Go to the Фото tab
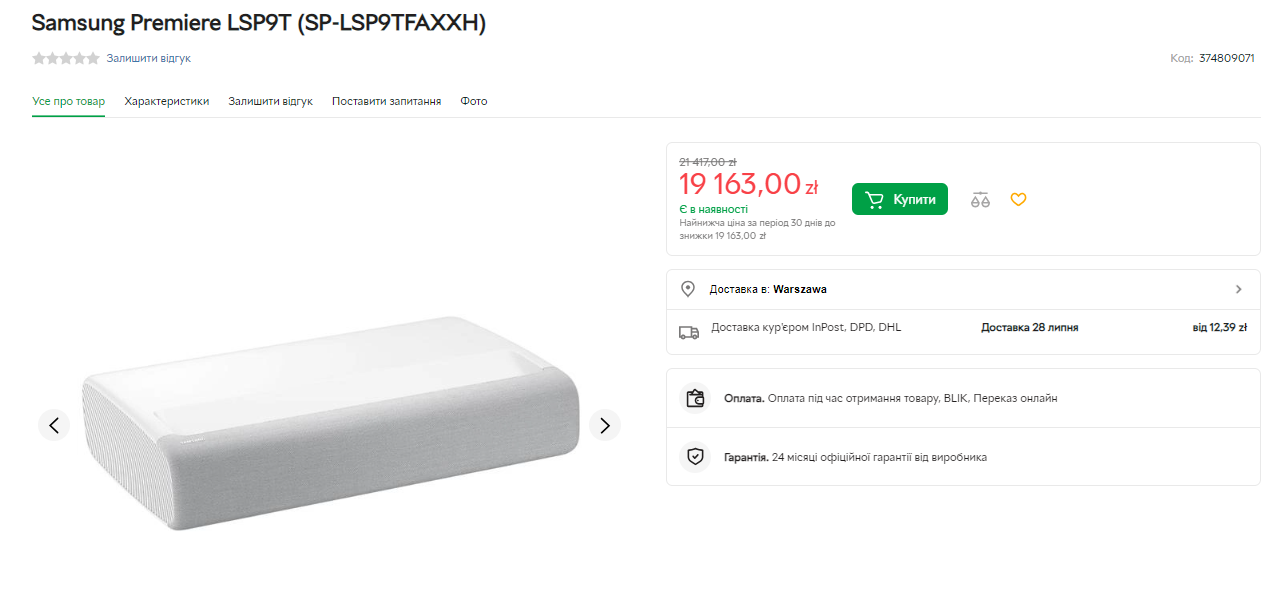This screenshot has width=1276, height=598. [x=474, y=101]
